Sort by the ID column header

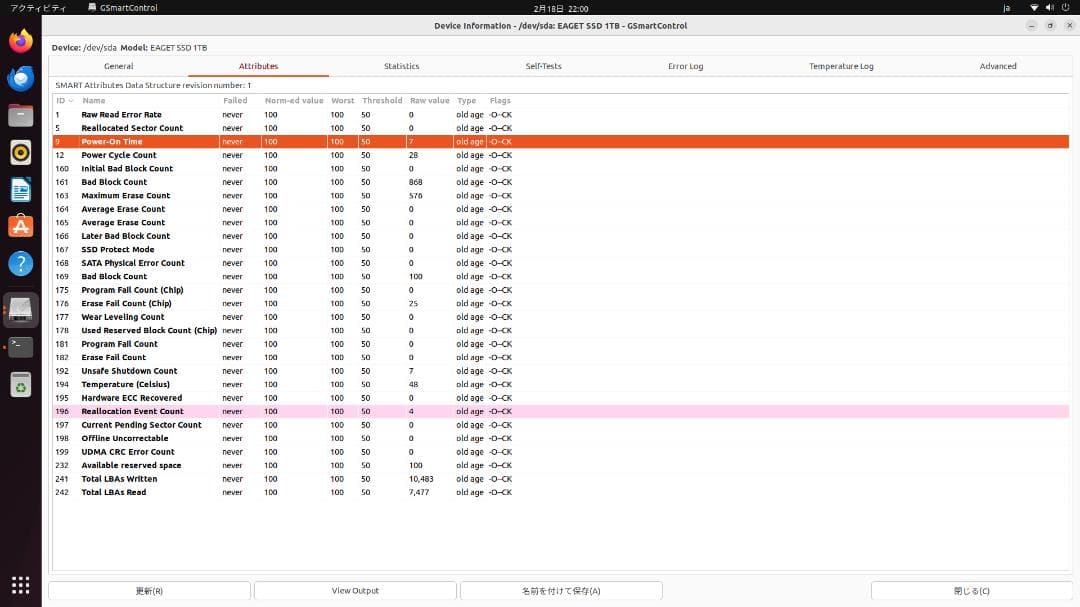(65, 101)
